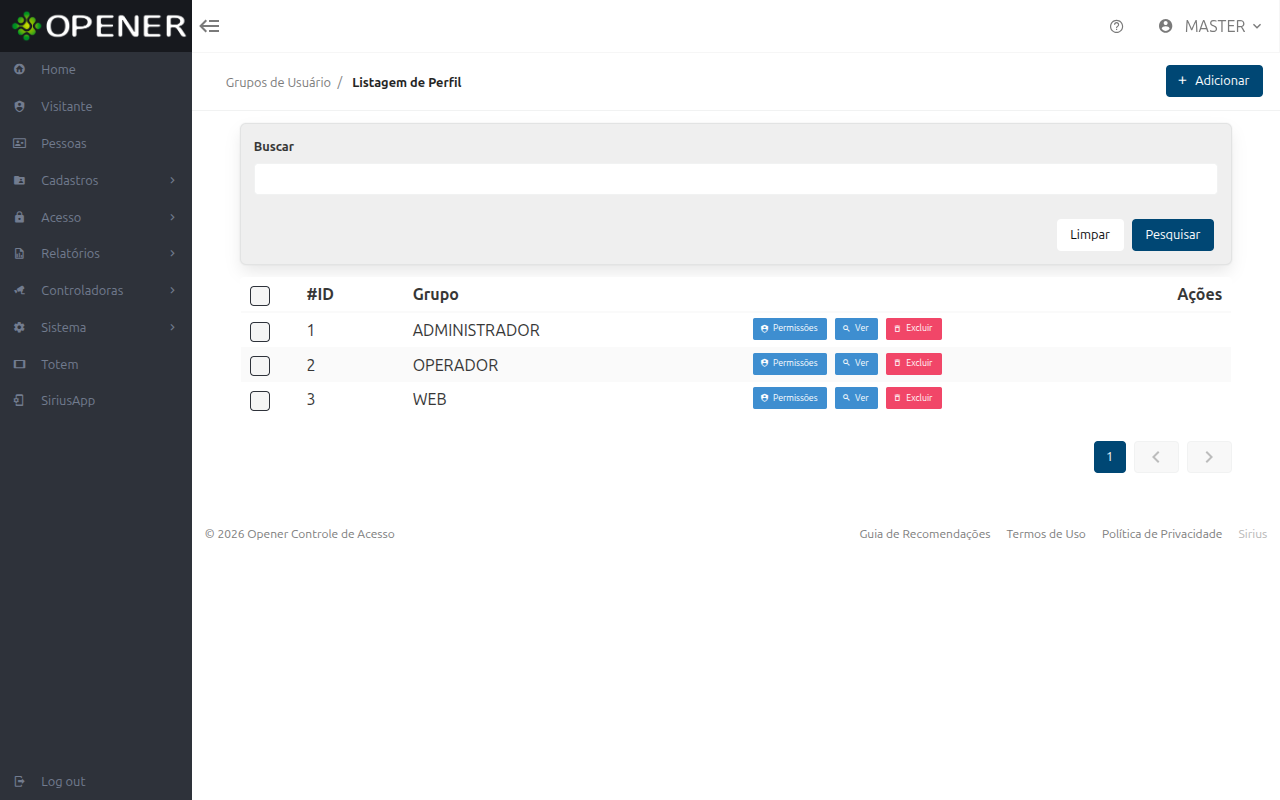The width and height of the screenshot is (1280, 800).
Task: Click the Sirius footer link
Action: (x=1253, y=534)
